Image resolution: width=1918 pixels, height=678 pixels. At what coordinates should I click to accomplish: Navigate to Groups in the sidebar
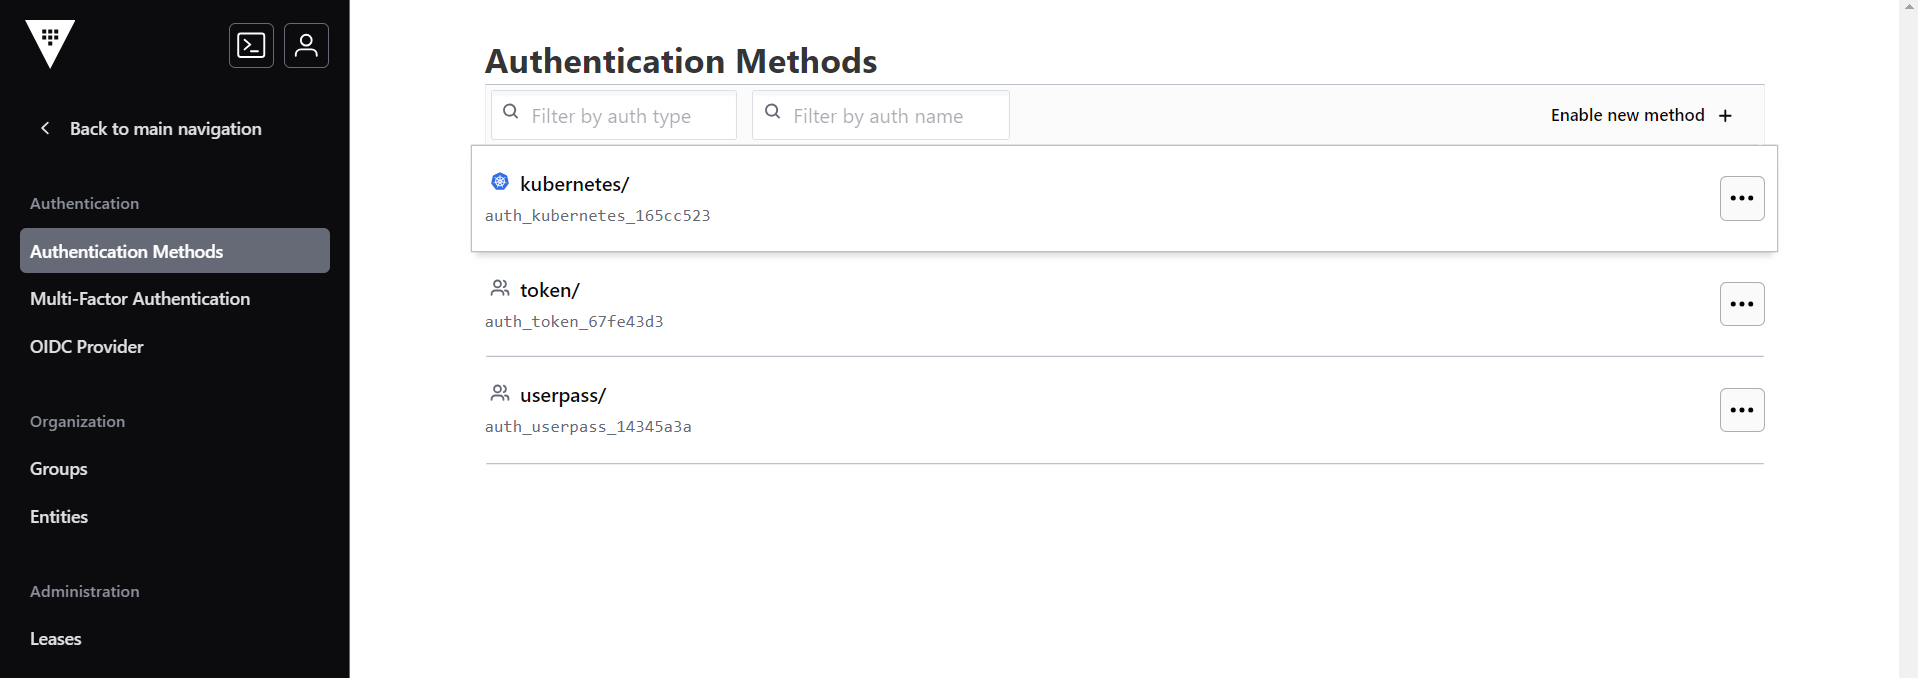coord(59,469)
